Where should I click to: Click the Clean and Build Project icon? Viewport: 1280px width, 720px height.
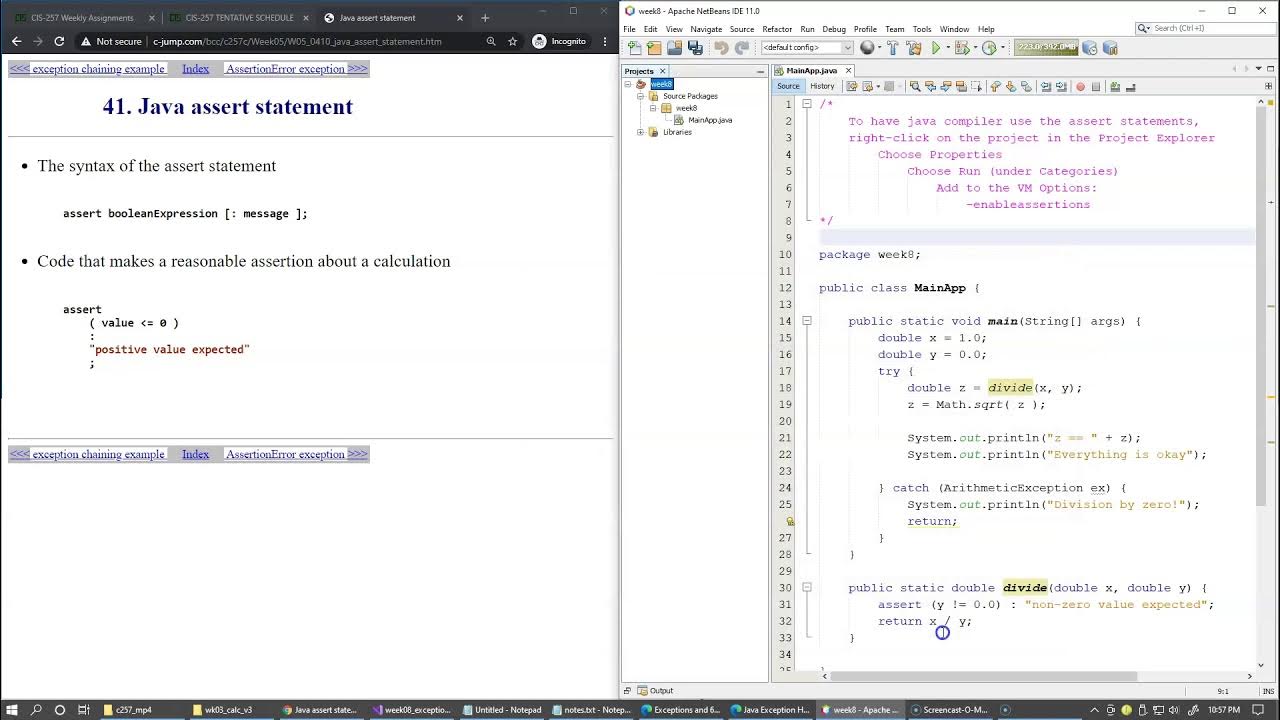pyautogui.click(x=914, y=48)
